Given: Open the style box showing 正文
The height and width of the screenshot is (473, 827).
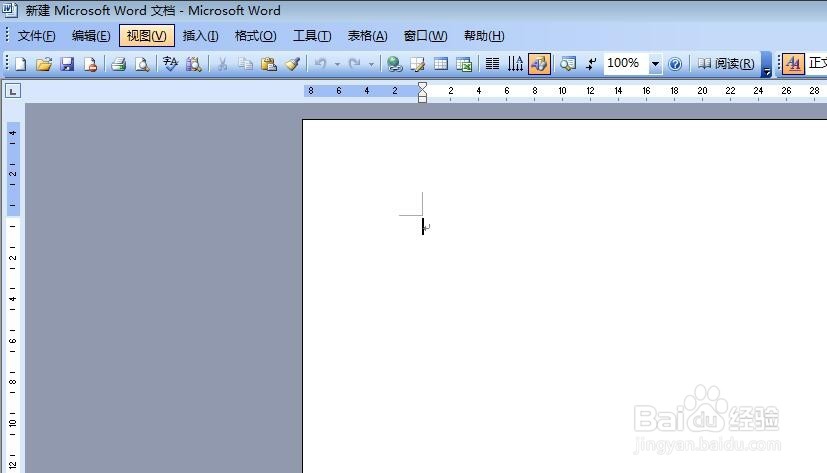Looking at the screenshot, I should (x=817, y=64).
